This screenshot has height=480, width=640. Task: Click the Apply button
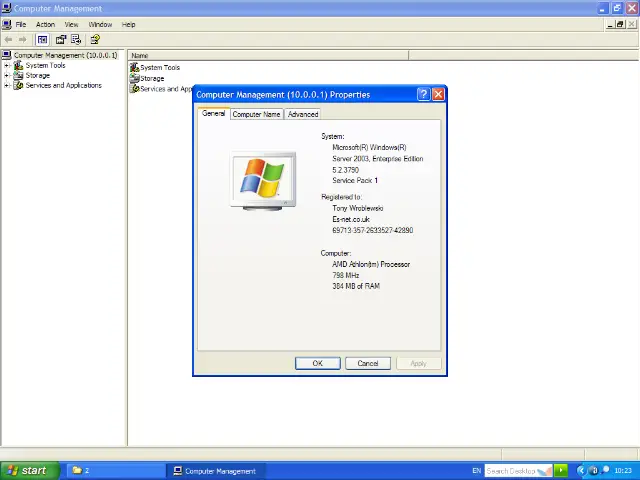(x=418, y=363)
